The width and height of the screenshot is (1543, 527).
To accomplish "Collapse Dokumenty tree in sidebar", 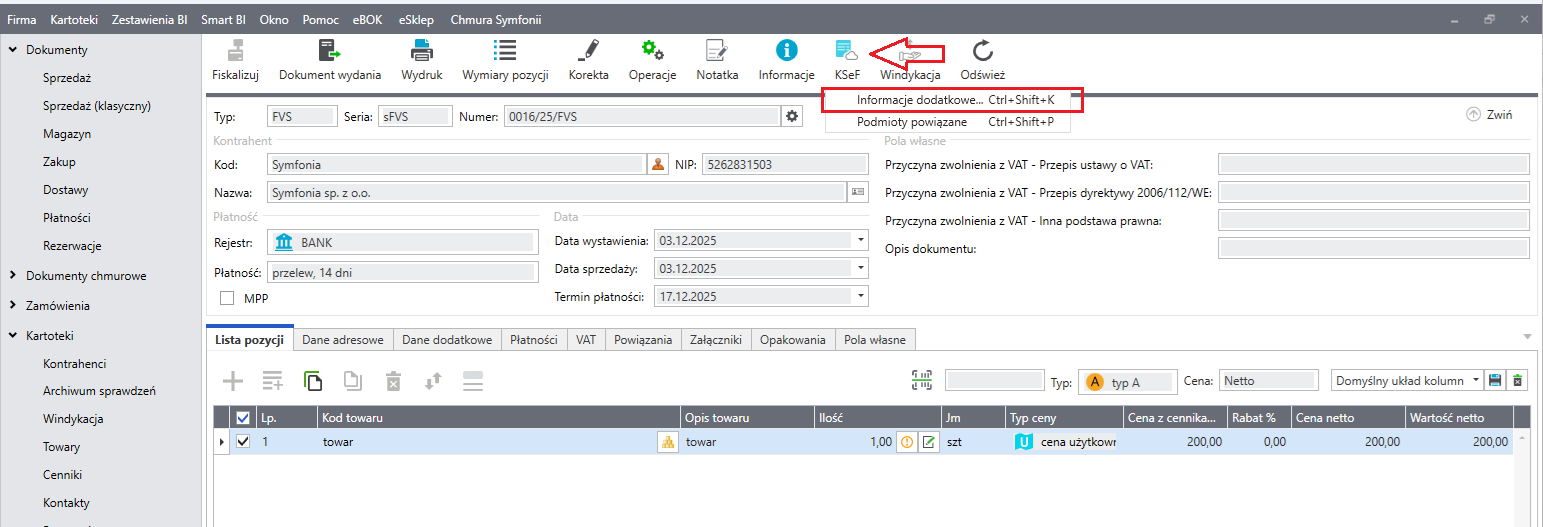I will 13,50.
